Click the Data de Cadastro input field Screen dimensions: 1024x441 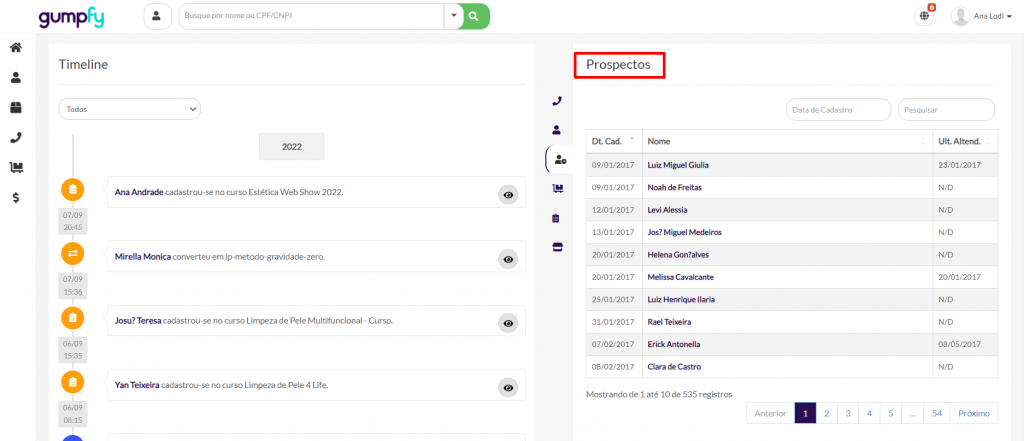coord(838,109)
